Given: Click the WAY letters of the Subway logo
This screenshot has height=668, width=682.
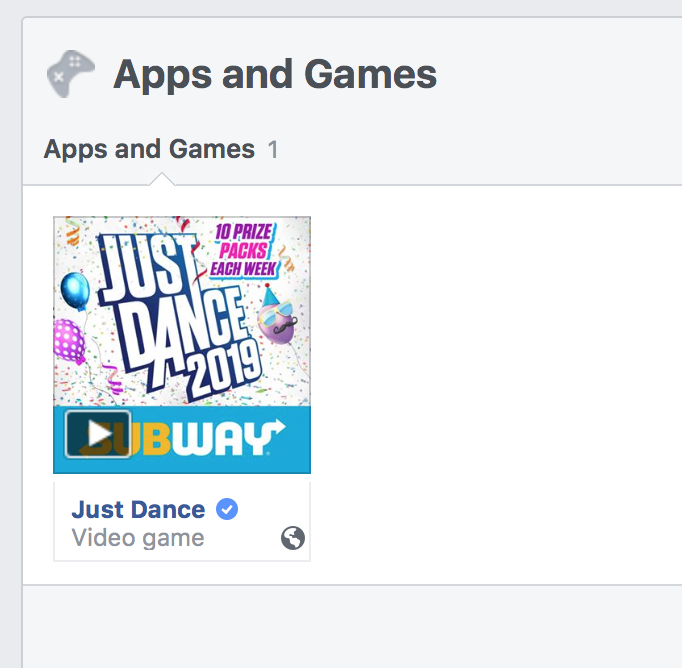Looking at the screenshot, I should pyautogui.click(x=223, y=437).
